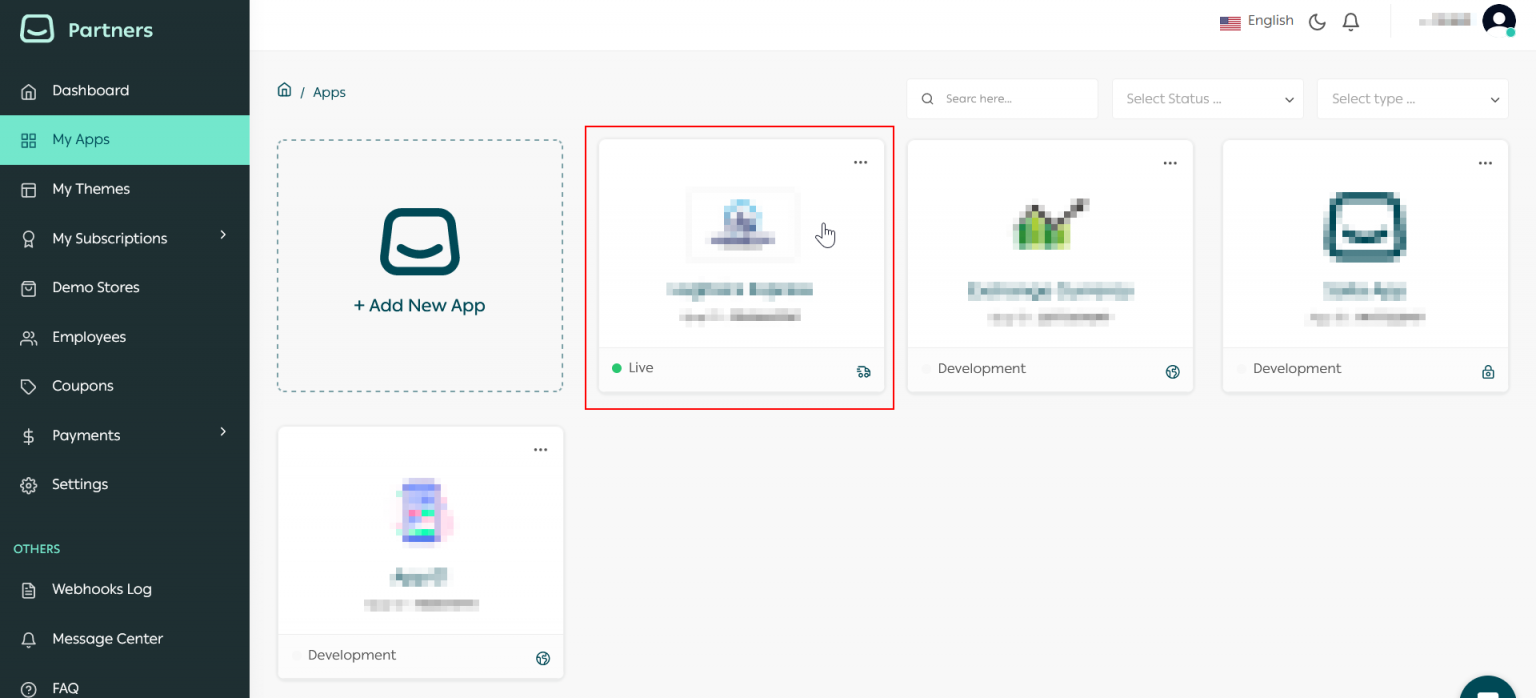Go to the Coupons section
The width and height of the screenshot is (1536, 698).
coord(82,385)
